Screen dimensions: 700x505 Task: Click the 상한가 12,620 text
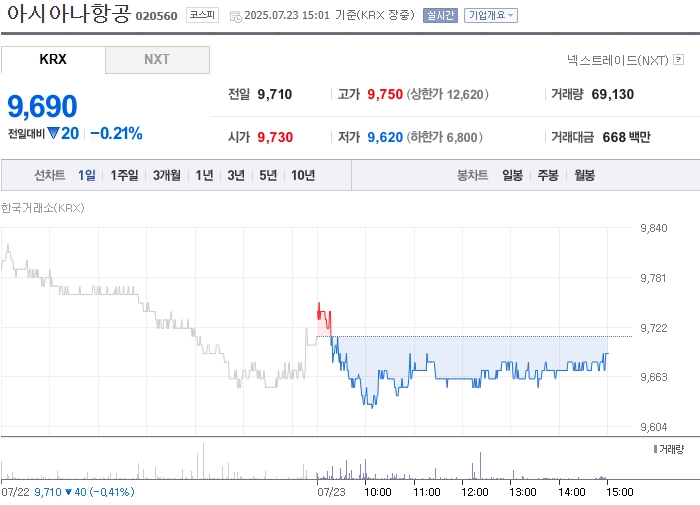click(447, 94)
